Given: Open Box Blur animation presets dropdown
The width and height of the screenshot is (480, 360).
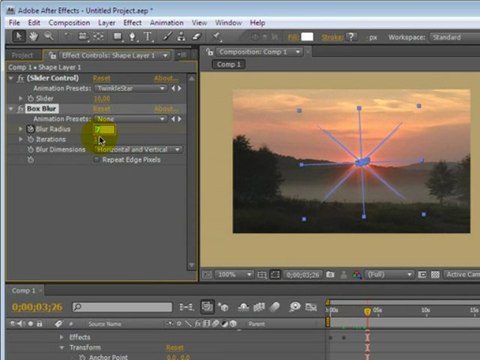Looking at the screenshot, I should pyautogui.click(x=131, y=119).
